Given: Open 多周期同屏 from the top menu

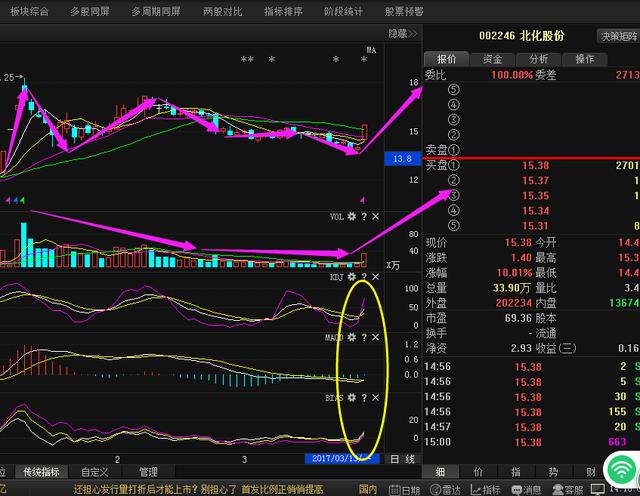Looking at the screenshot, I should tap(156, 11).
